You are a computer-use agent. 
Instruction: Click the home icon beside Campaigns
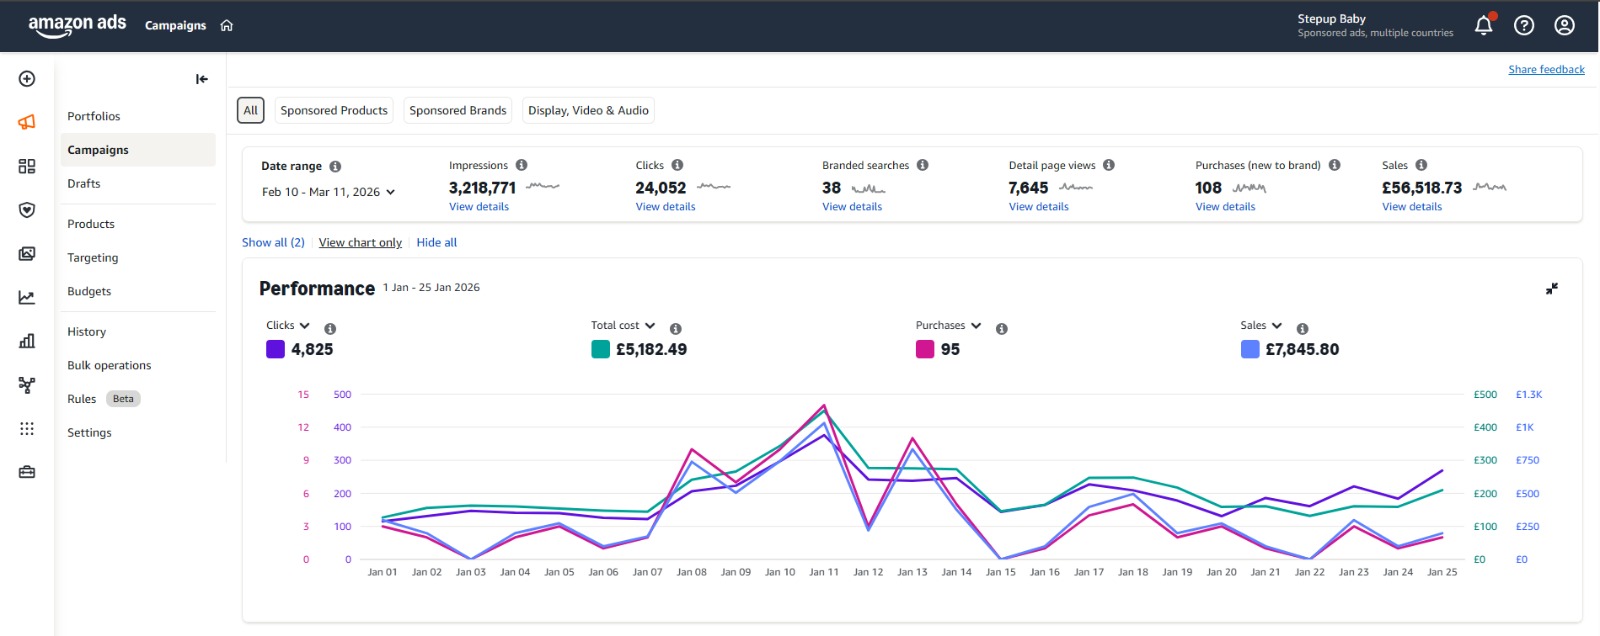click(227, 26)
